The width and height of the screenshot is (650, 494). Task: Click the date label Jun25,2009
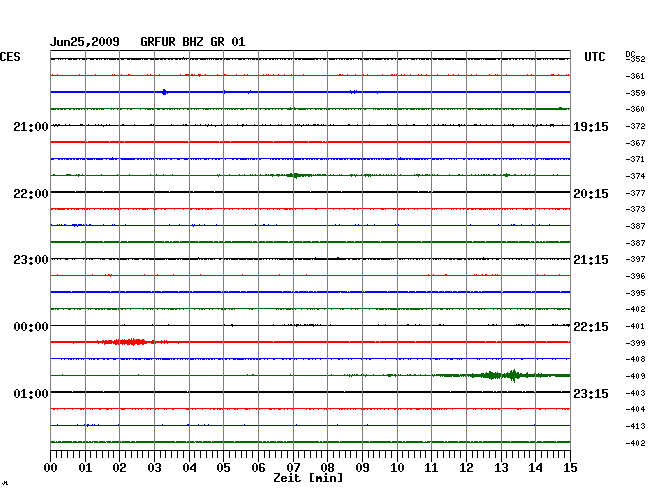click(x=85, y=42)
